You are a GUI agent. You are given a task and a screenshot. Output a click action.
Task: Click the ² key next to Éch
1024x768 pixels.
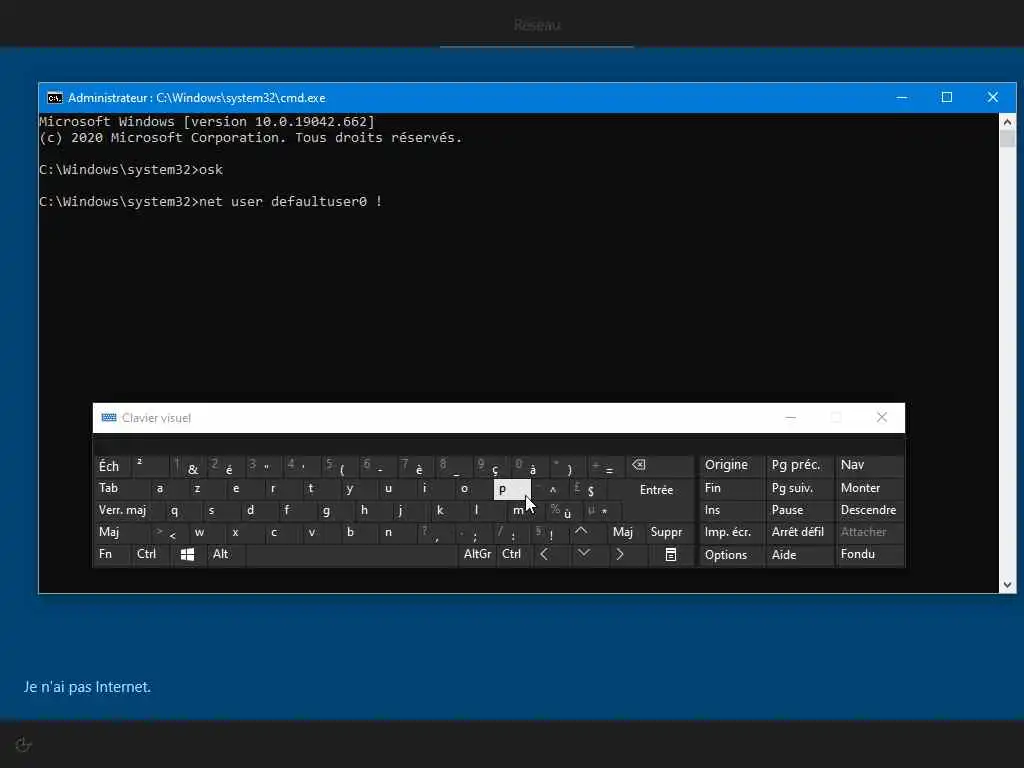[x=150, y=466]
